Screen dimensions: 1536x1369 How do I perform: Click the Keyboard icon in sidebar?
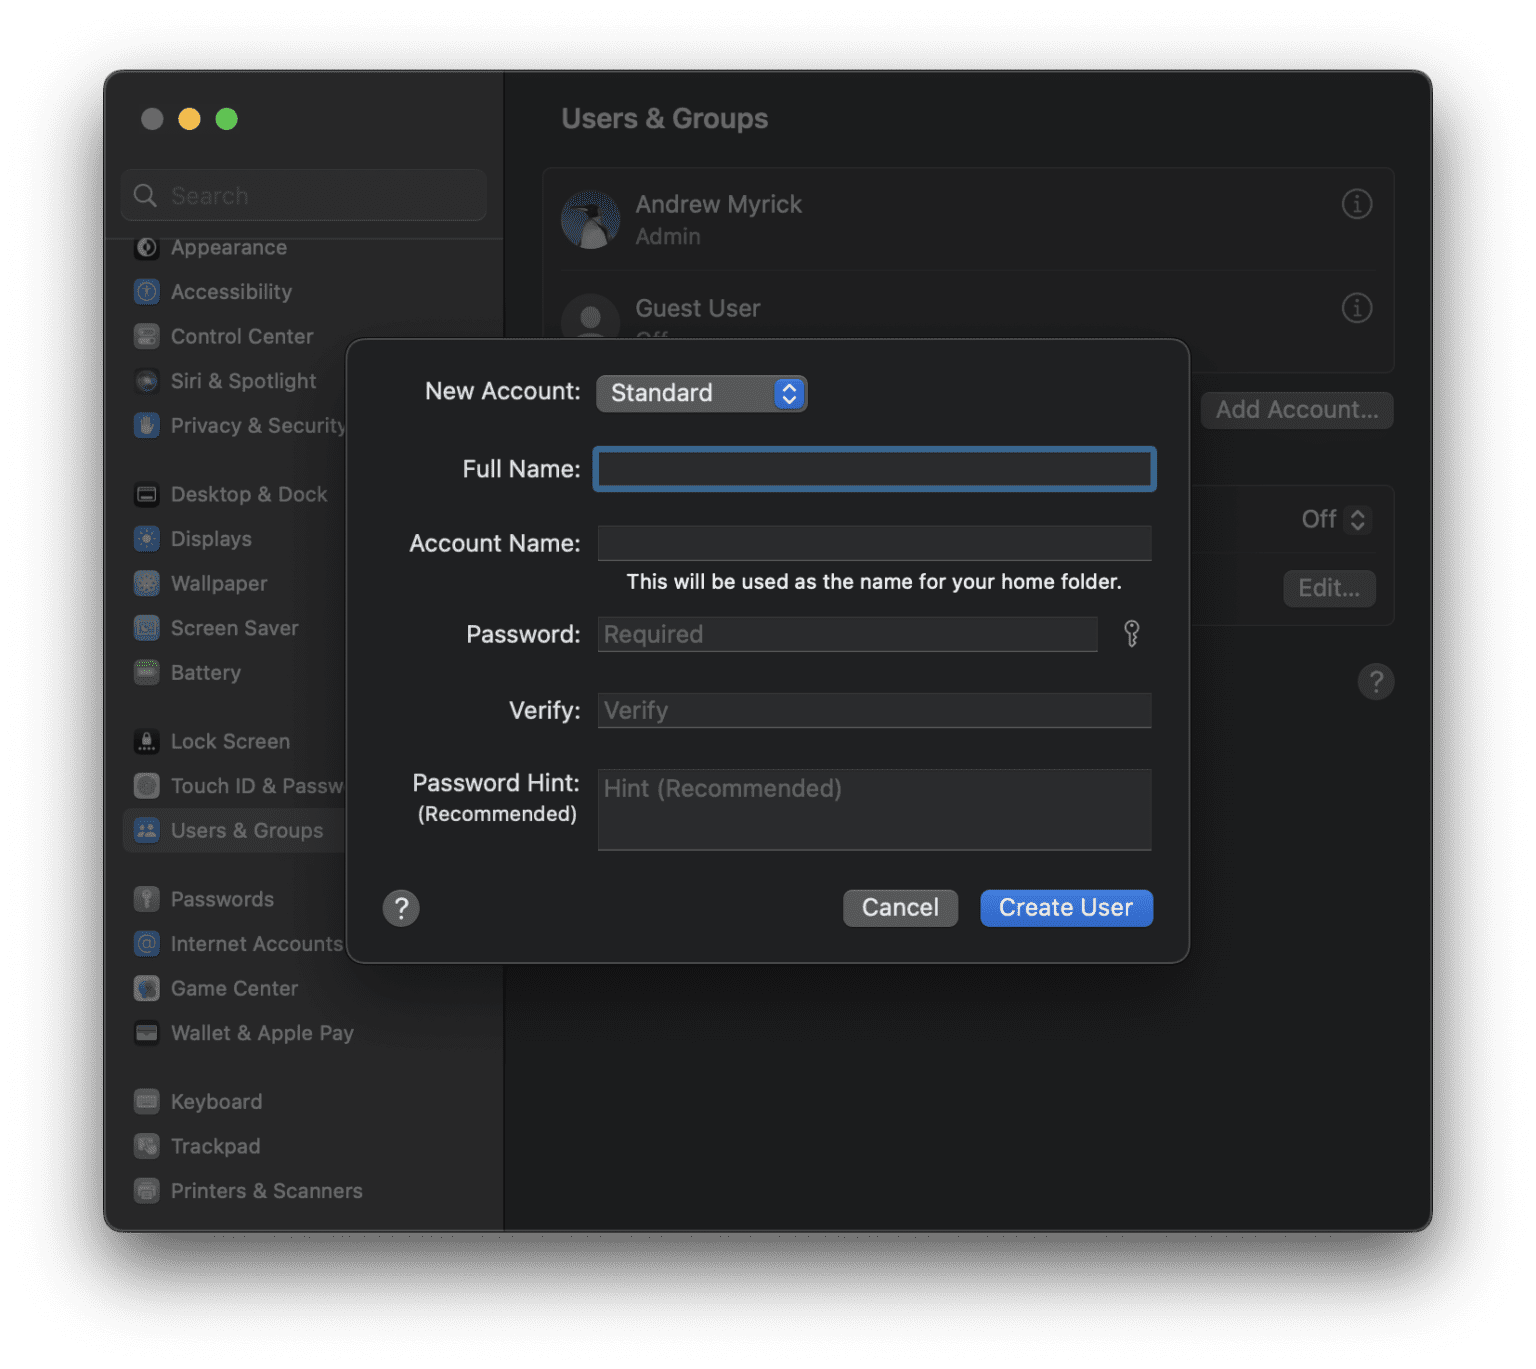pyautogui.click(x=147, y=1102)
